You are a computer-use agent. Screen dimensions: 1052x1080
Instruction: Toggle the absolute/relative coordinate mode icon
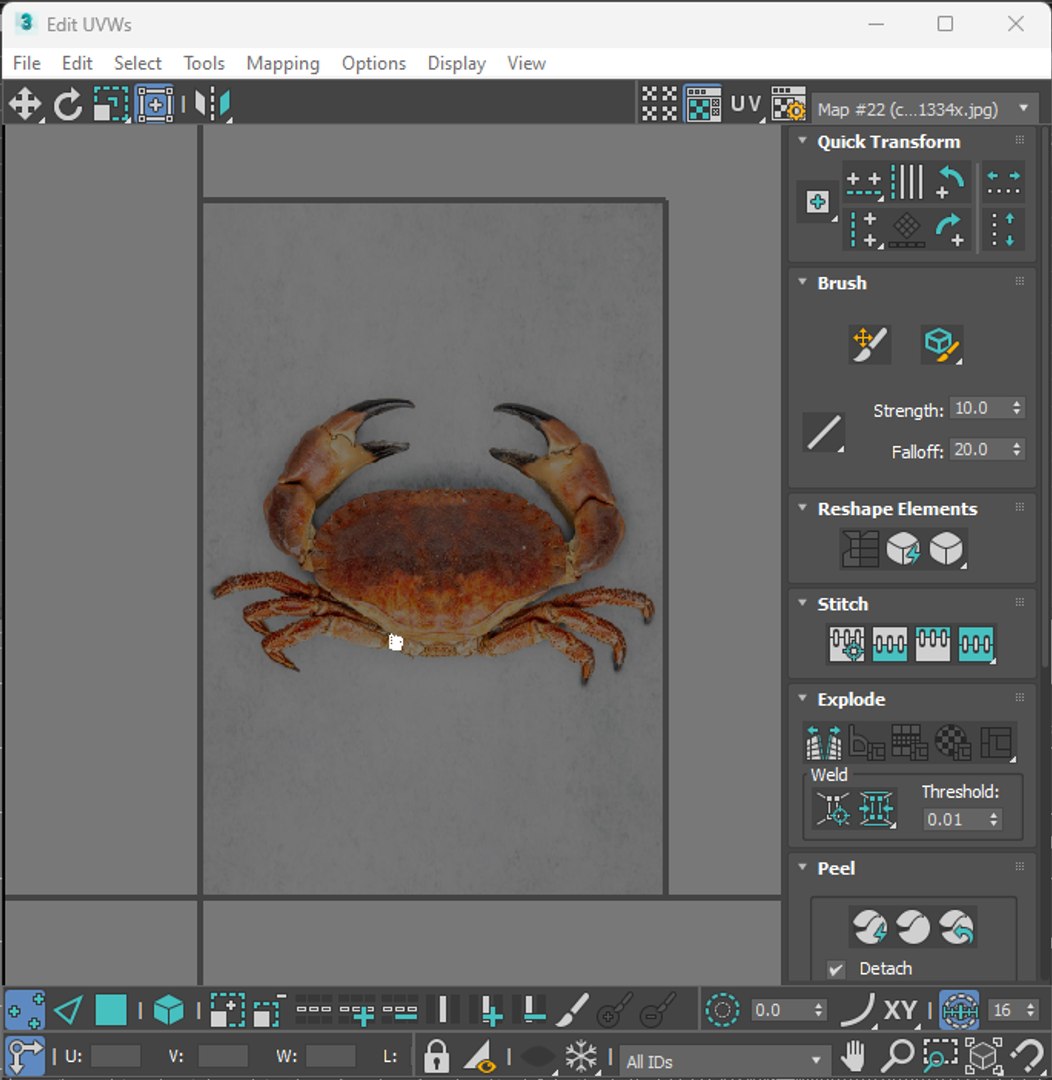[25, 1055]
